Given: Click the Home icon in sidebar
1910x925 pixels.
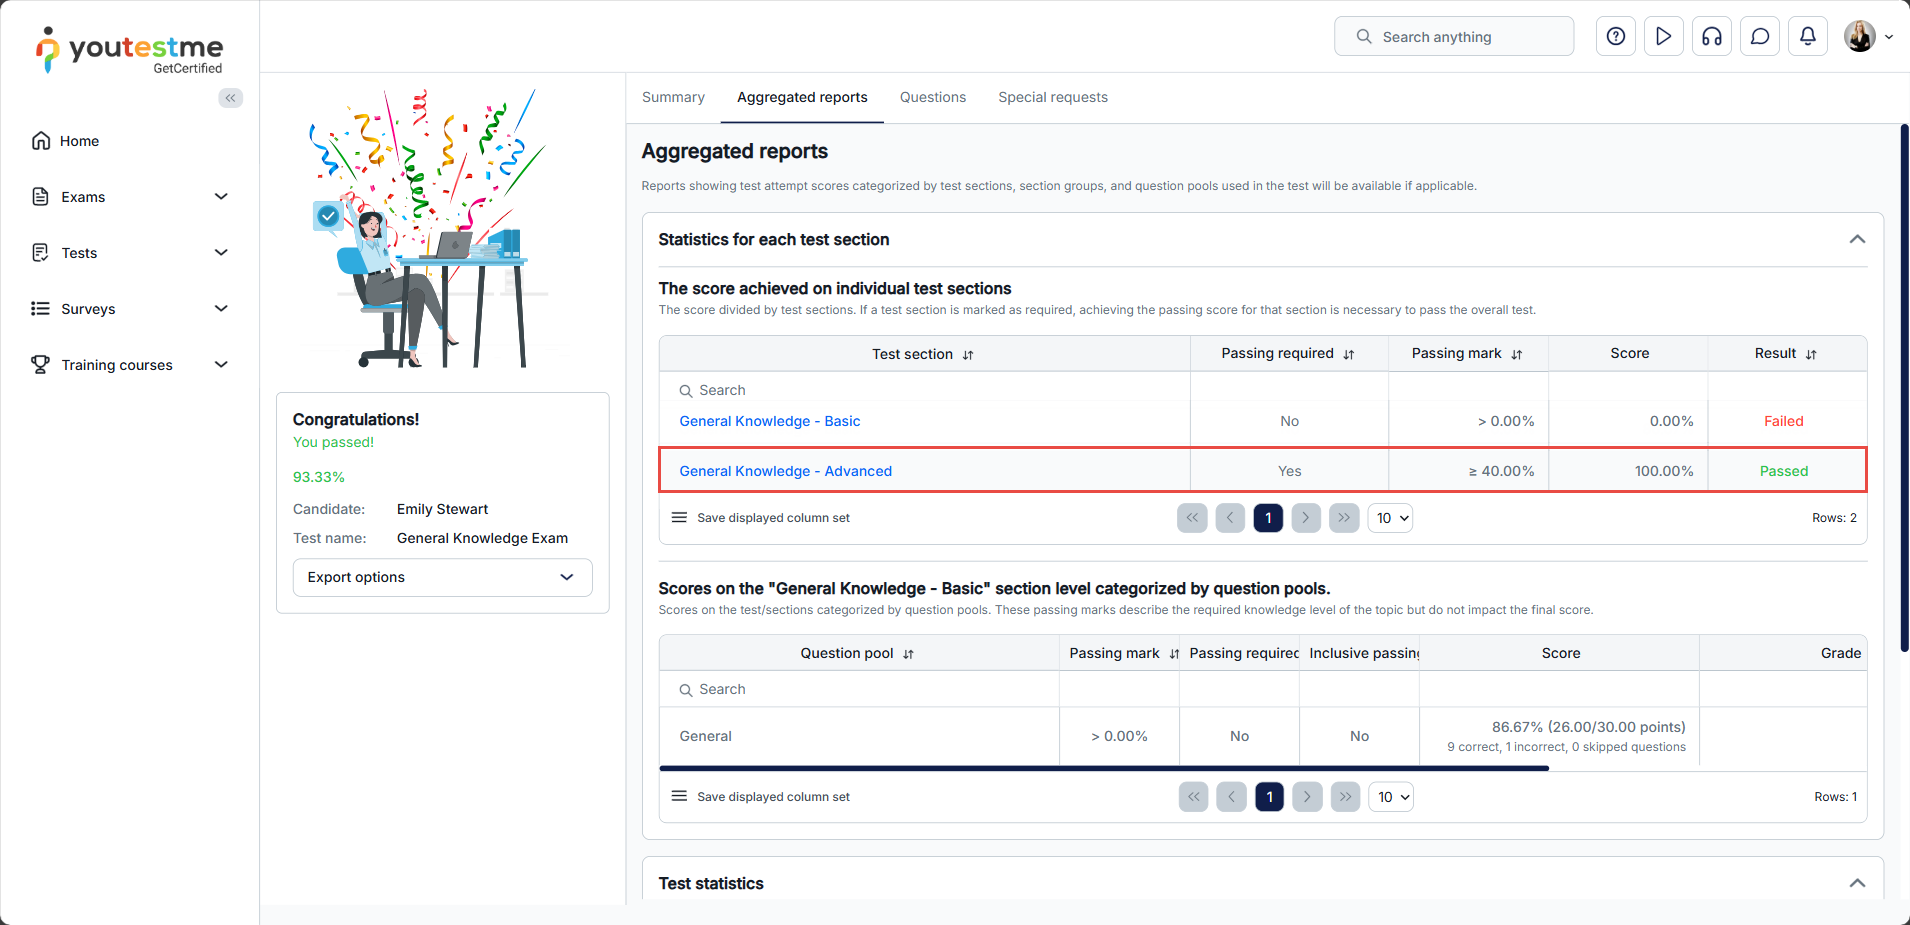Looking at the screenshot, I should tap(41, 141).
